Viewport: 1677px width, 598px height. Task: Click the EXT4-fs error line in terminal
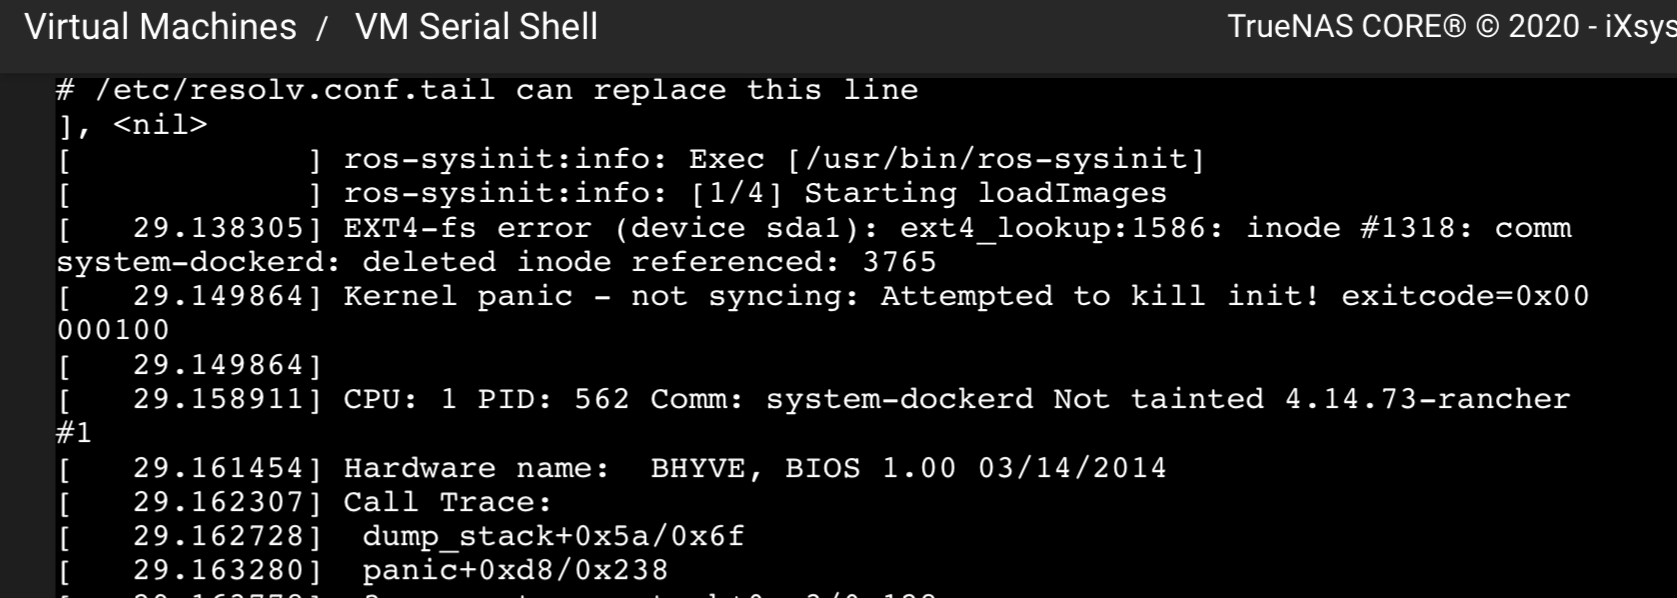[814, 228]
